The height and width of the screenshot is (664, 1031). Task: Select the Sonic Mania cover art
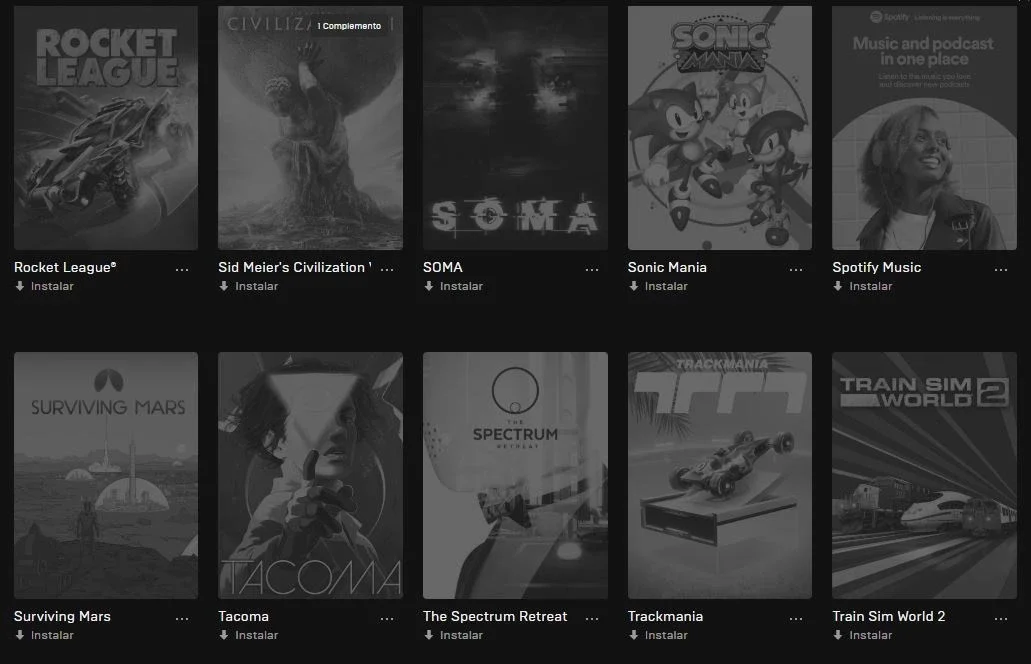[720, 128]
